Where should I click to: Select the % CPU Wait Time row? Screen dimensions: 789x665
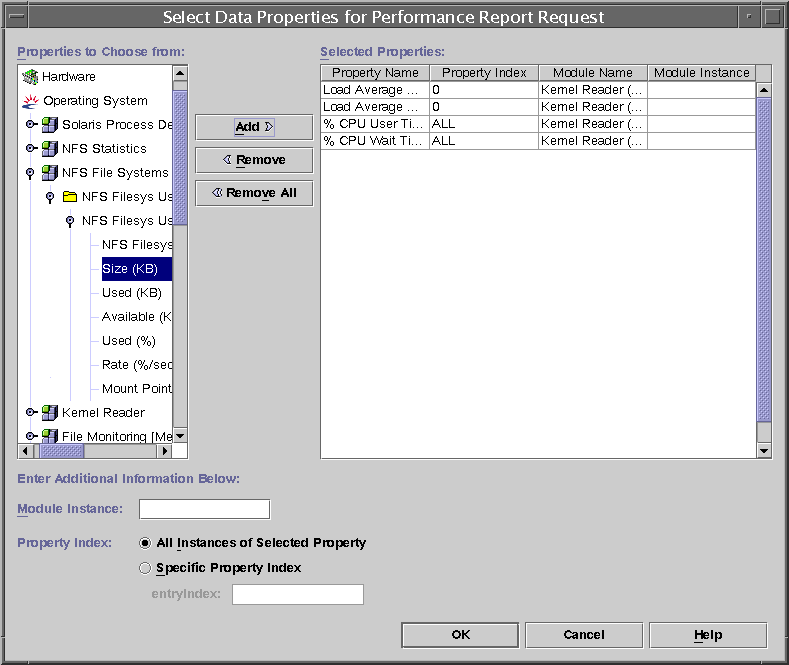click(x=538, y=141)
